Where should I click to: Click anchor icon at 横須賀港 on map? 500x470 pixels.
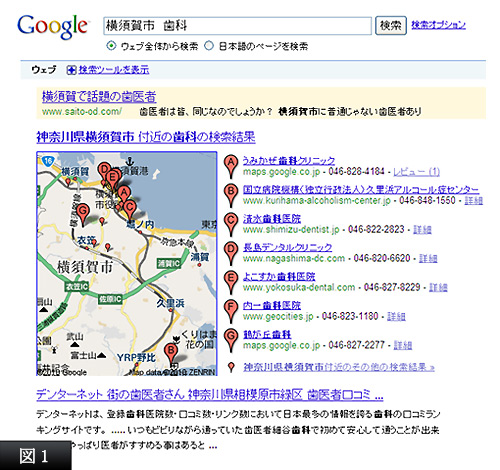coord(130,162)
